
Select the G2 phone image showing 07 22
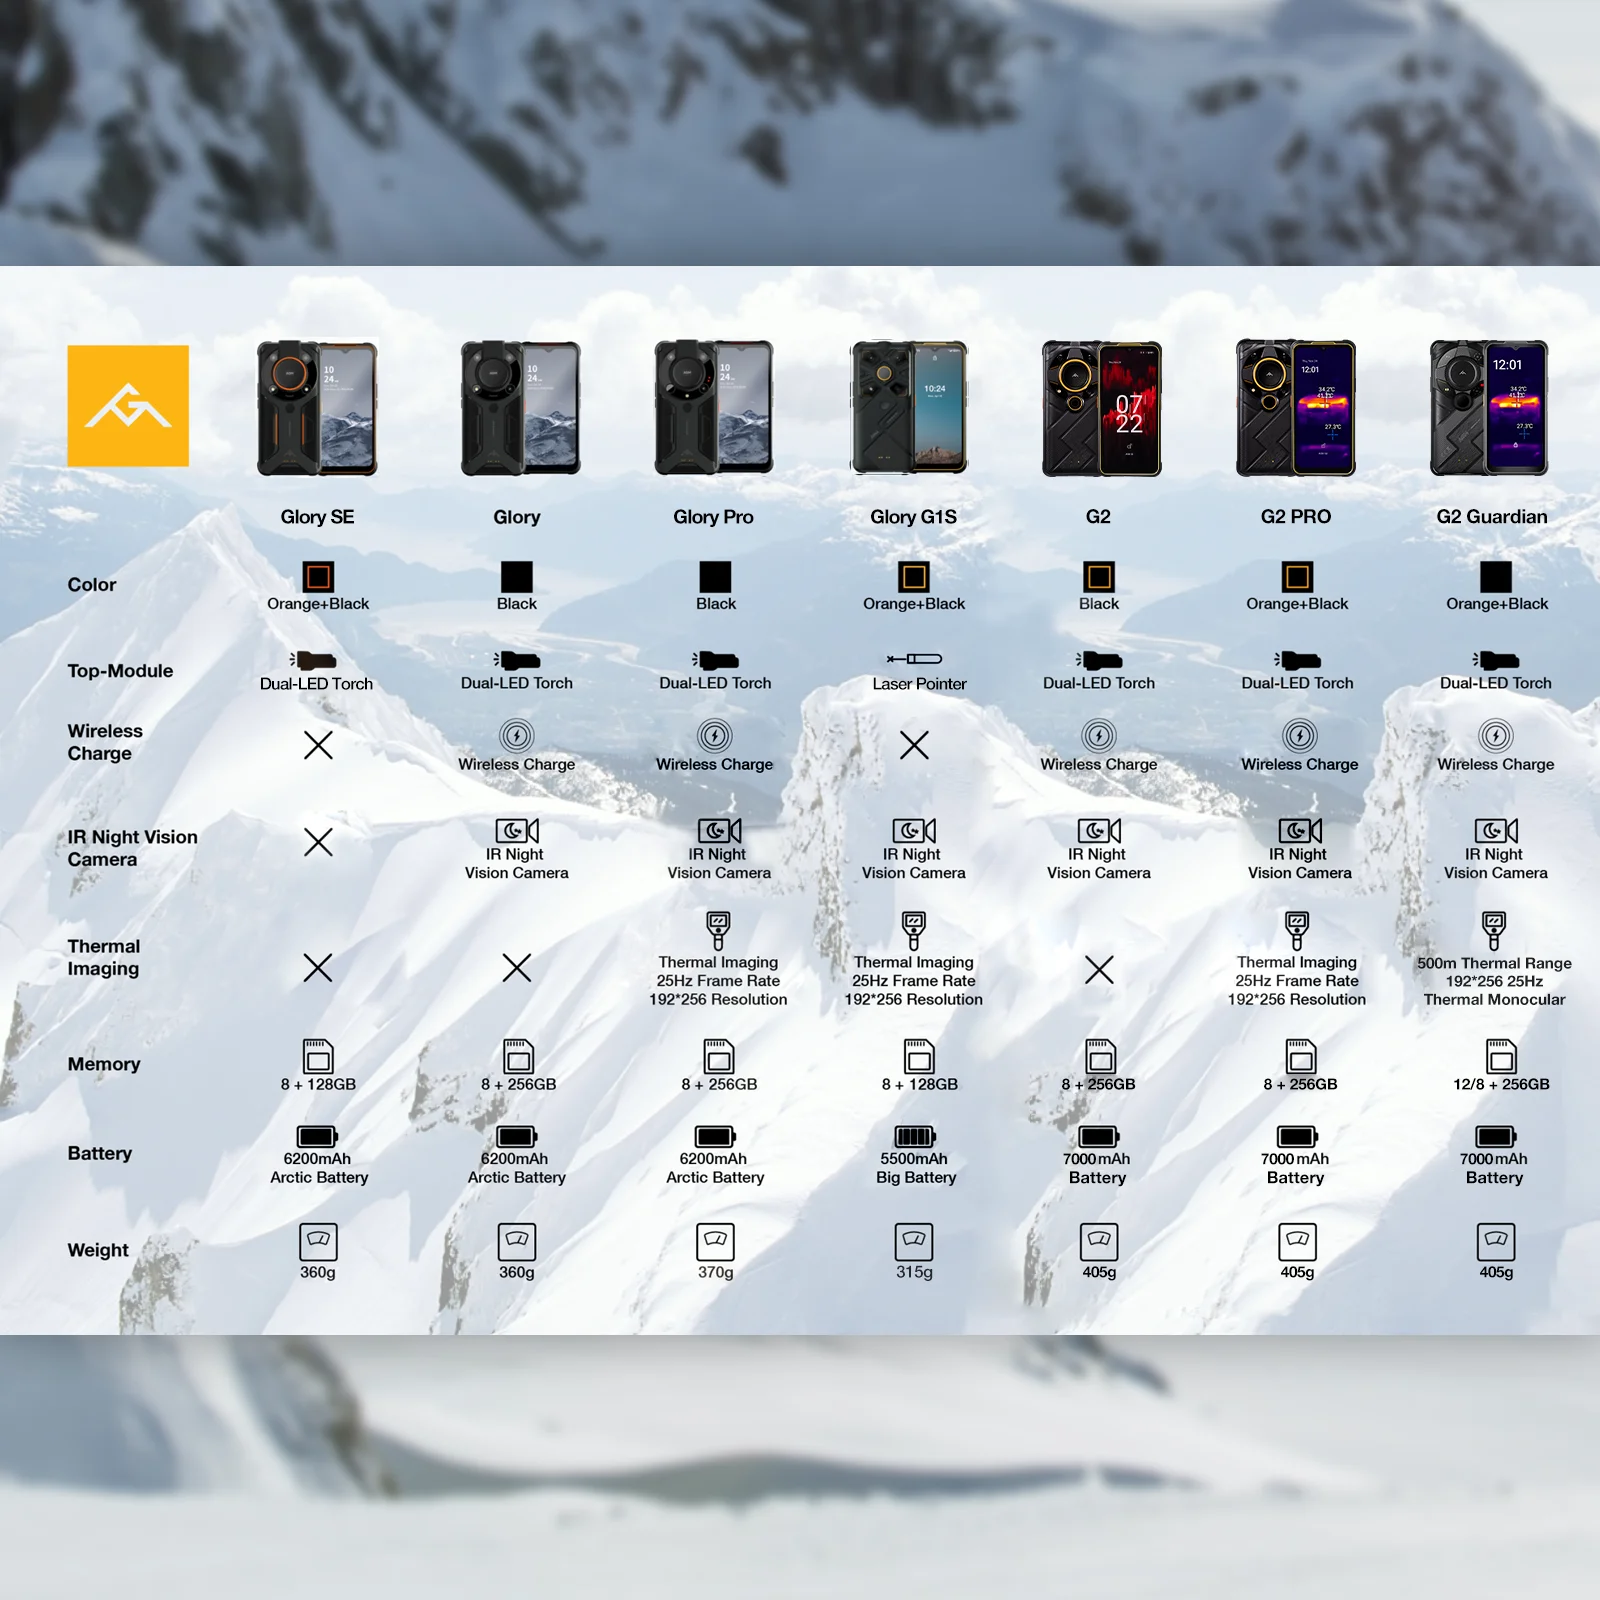1102,408
